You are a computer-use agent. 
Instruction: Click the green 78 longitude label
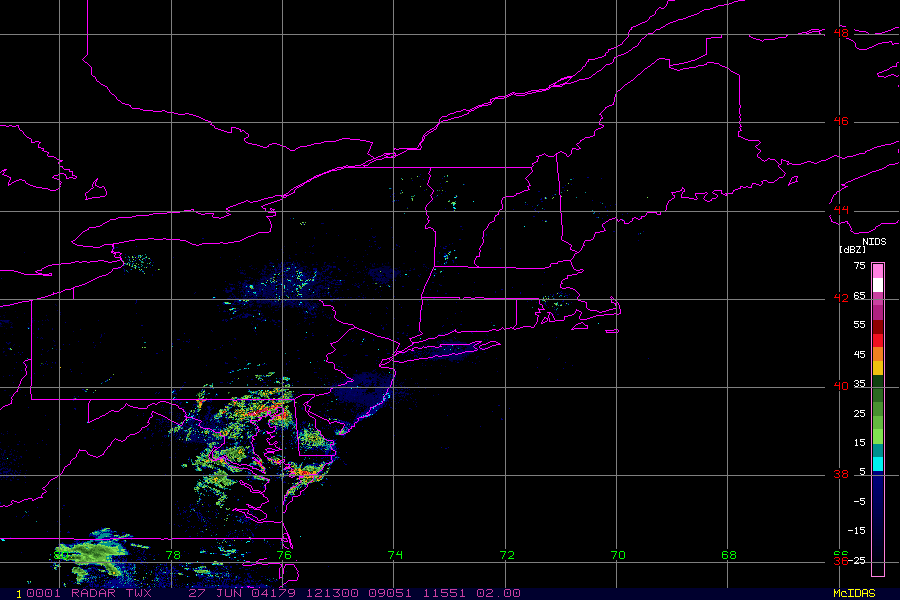pyautogui.click(x=173, y=555)
